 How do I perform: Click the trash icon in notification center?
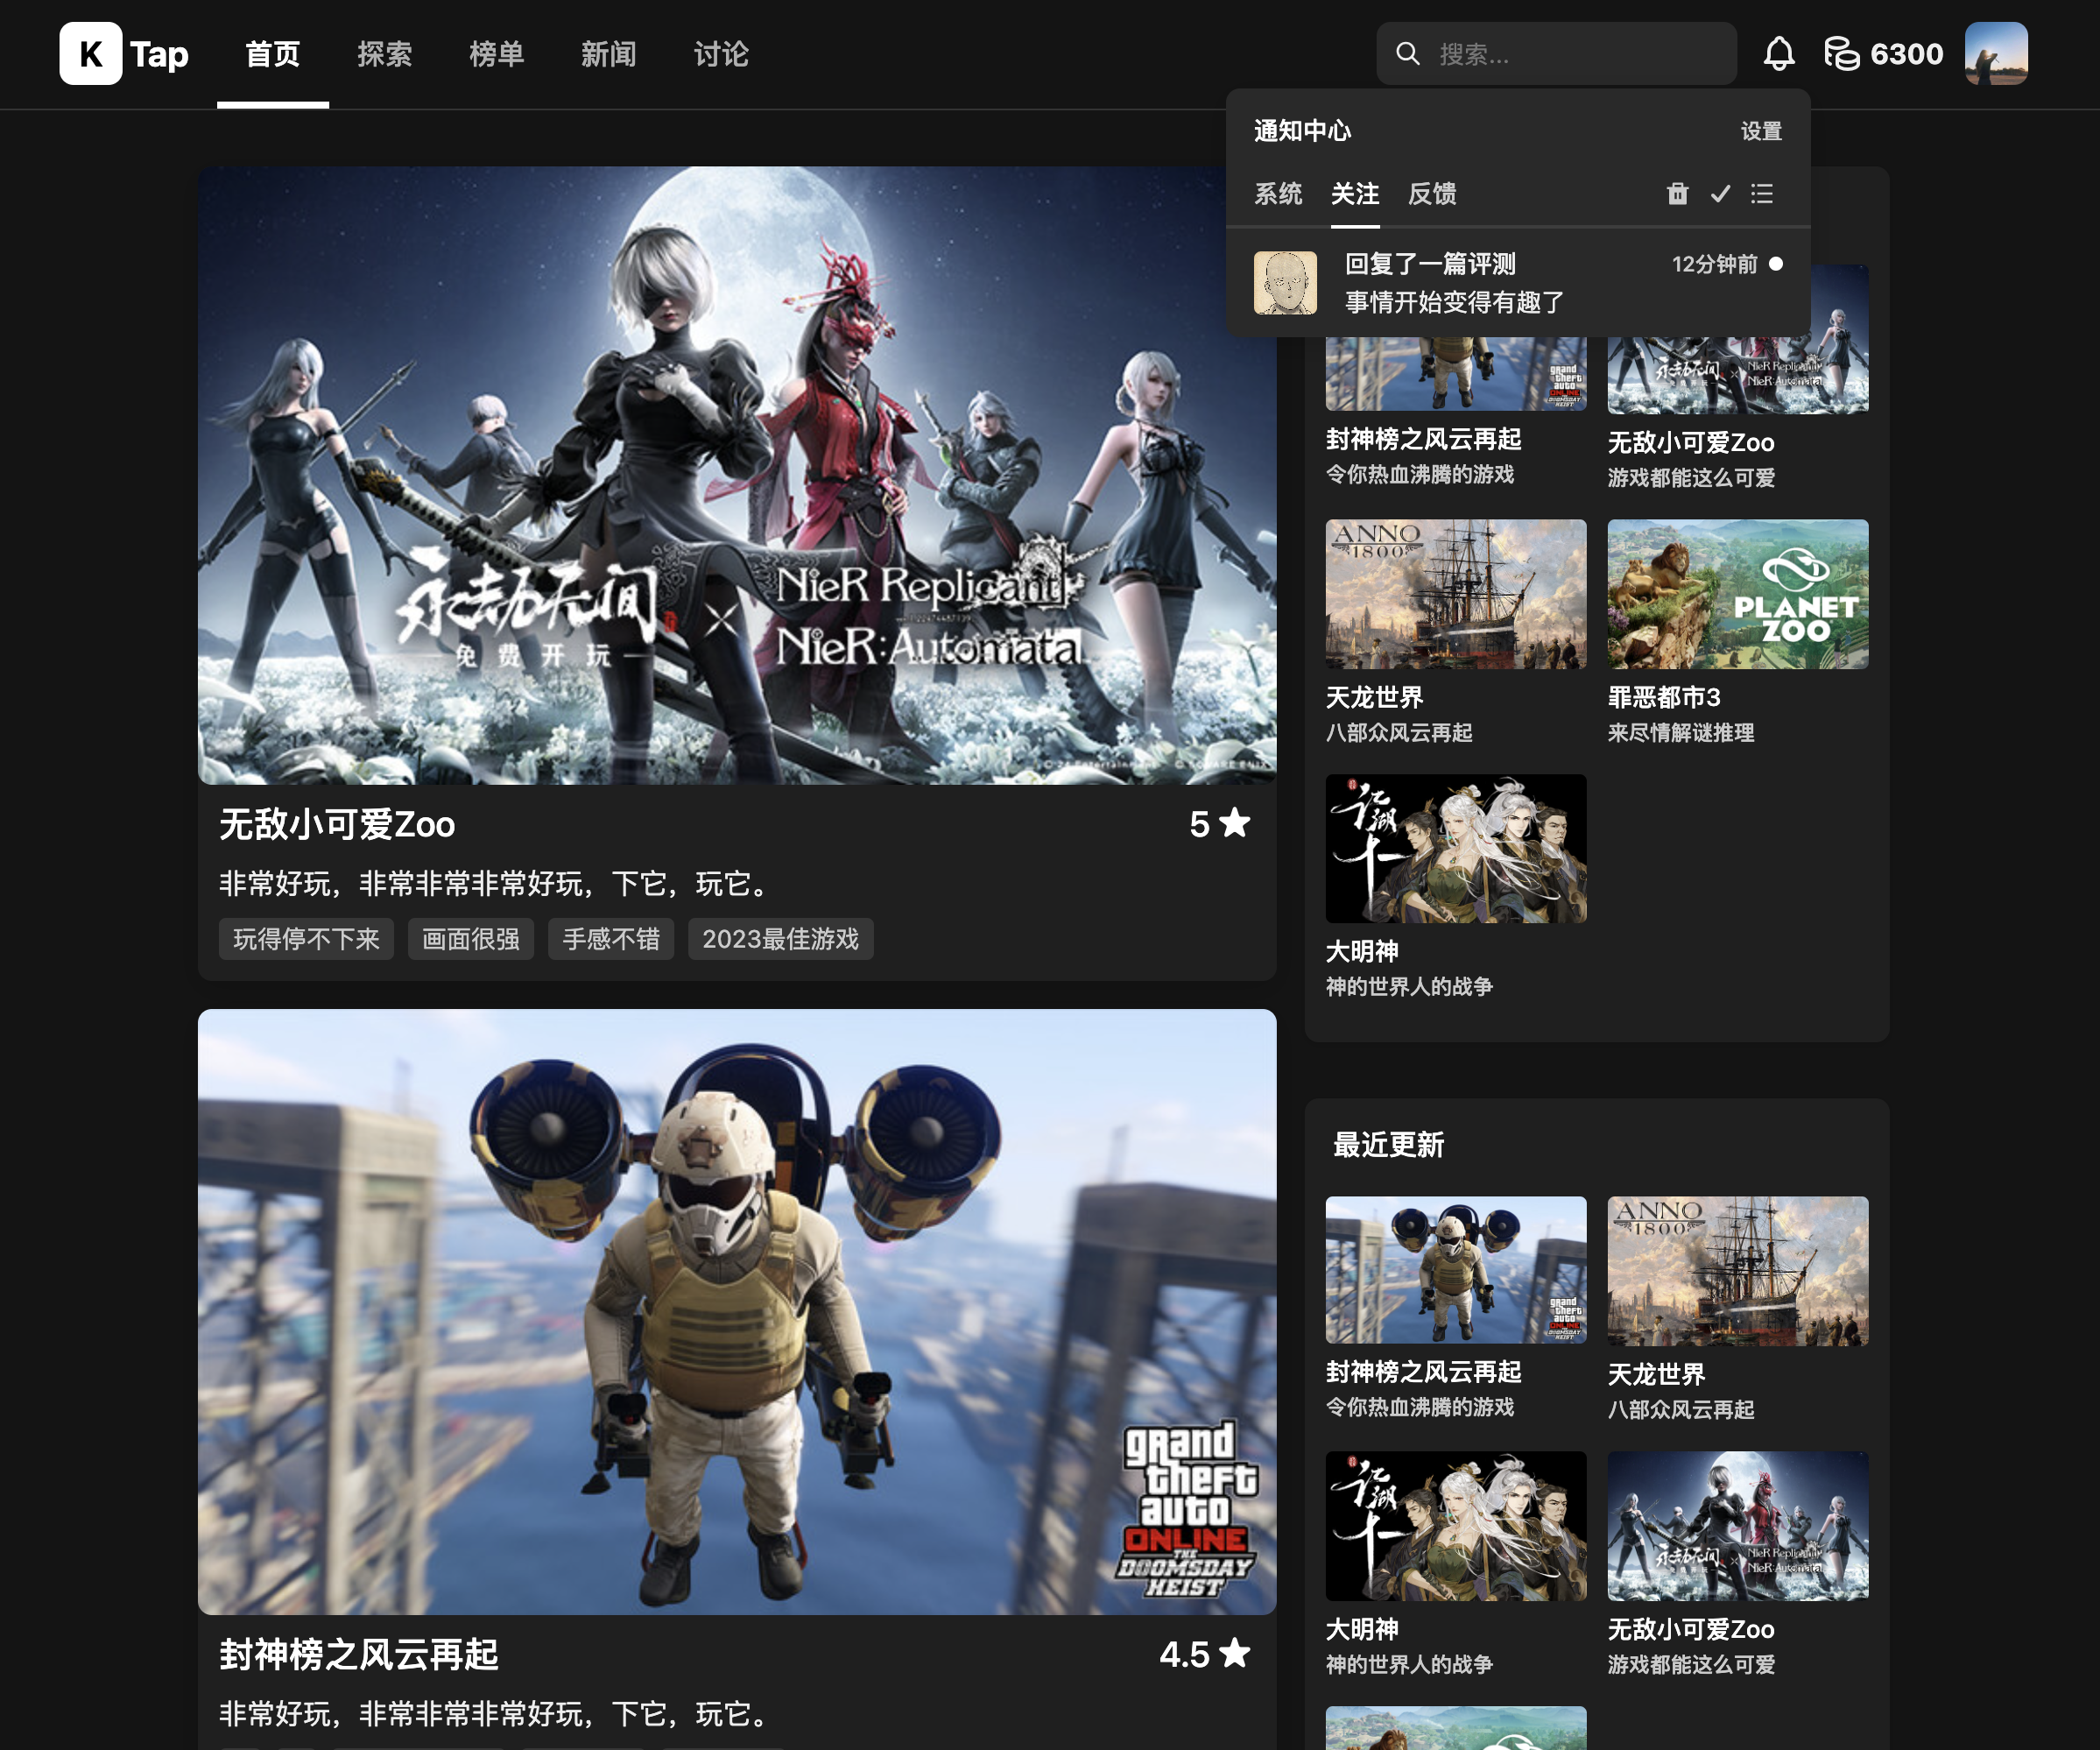coord(1677,194)
